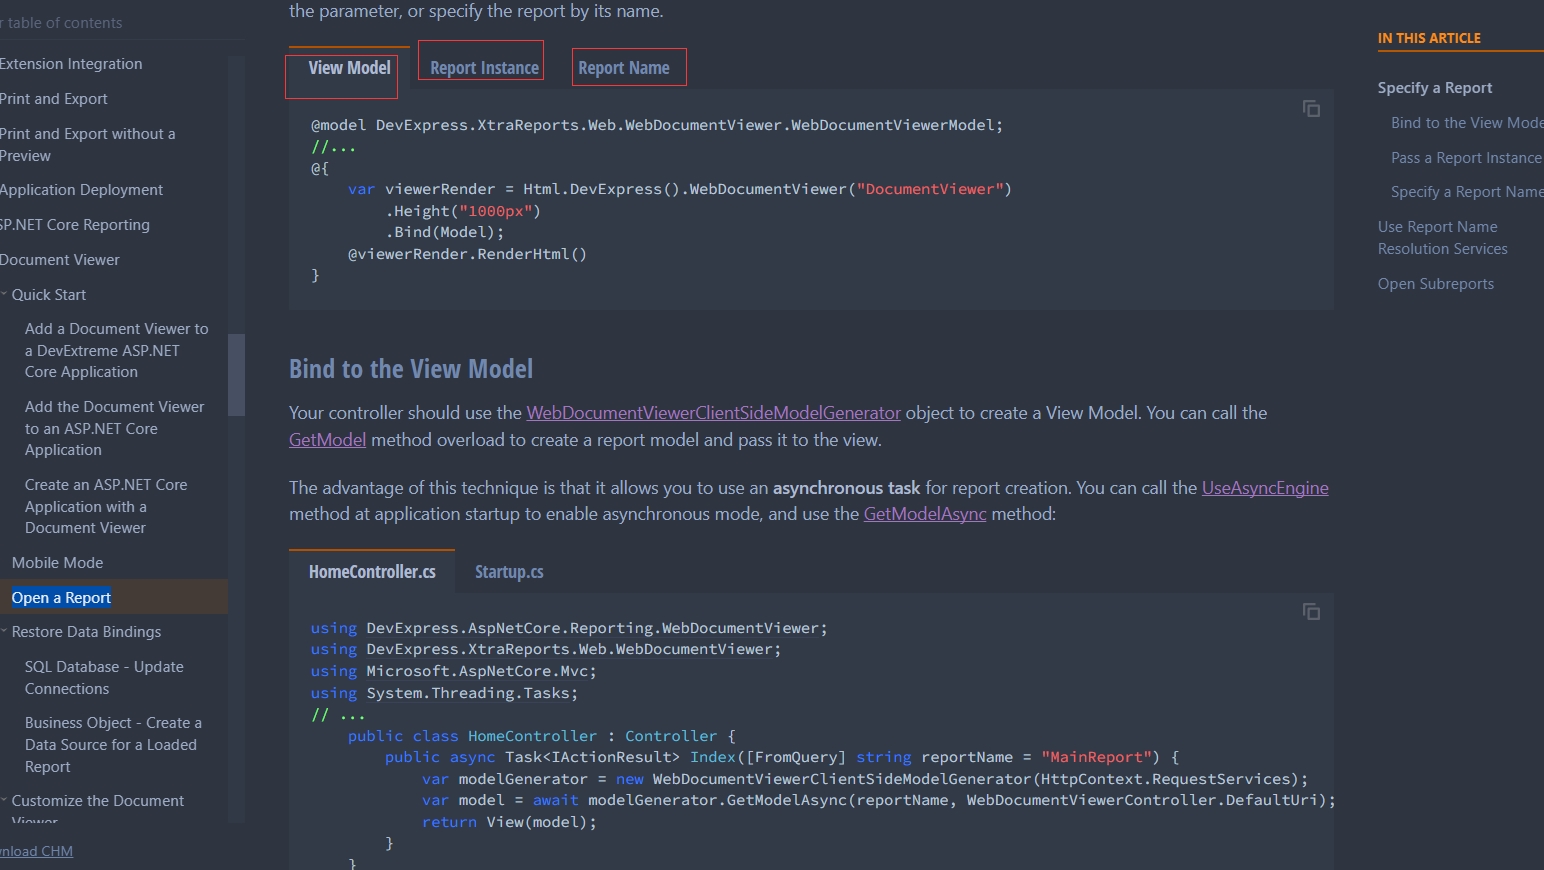Follow the UseAsyncEngine link
This screenshot has height=870, width=1544.
click(x=1265, y=488)
